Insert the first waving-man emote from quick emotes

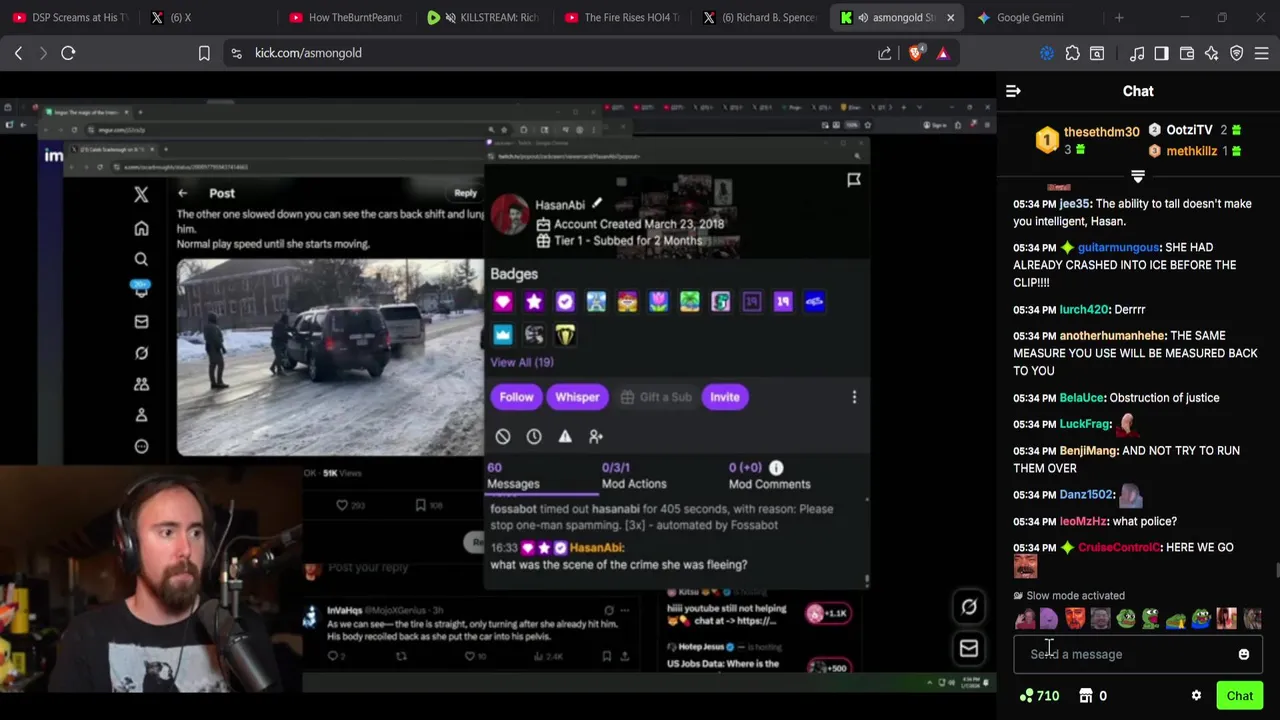[1025, 619]
